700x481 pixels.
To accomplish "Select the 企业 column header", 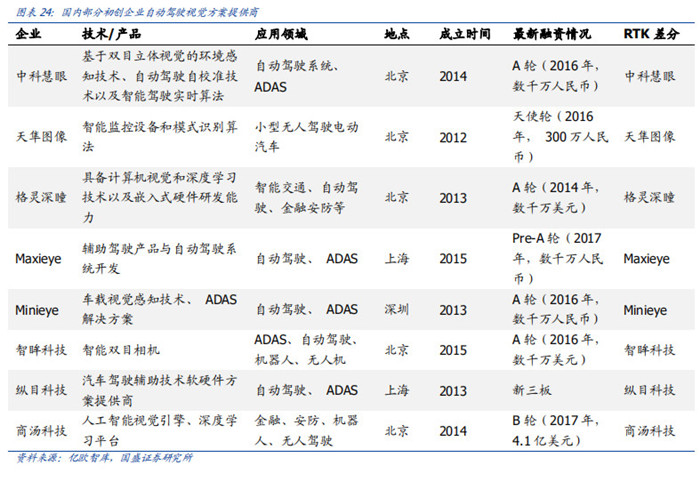I will click(29, 34).
